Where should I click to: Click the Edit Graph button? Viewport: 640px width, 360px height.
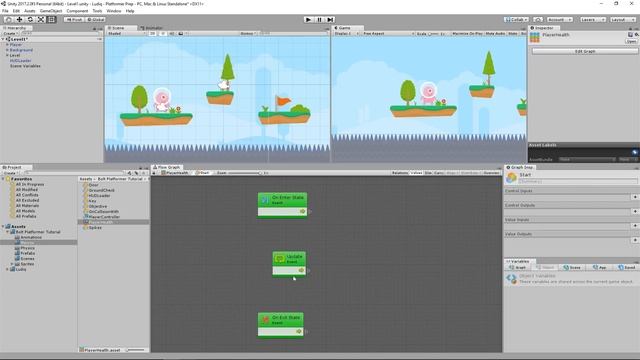tap(585, 51)
